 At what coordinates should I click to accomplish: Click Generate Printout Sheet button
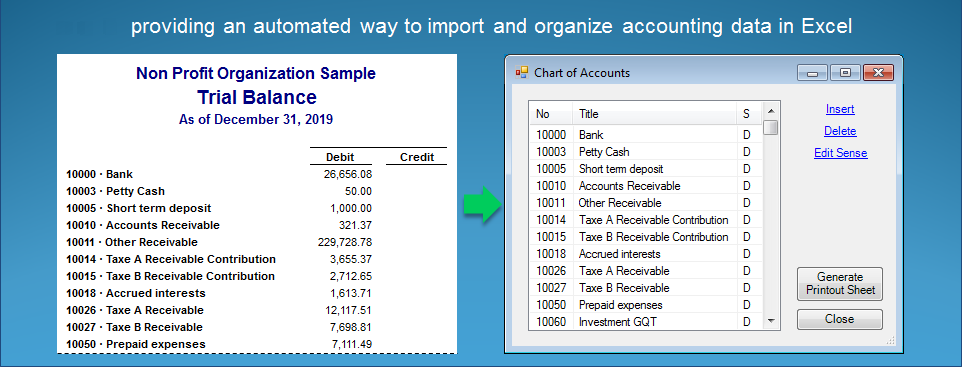click(840, 284)
